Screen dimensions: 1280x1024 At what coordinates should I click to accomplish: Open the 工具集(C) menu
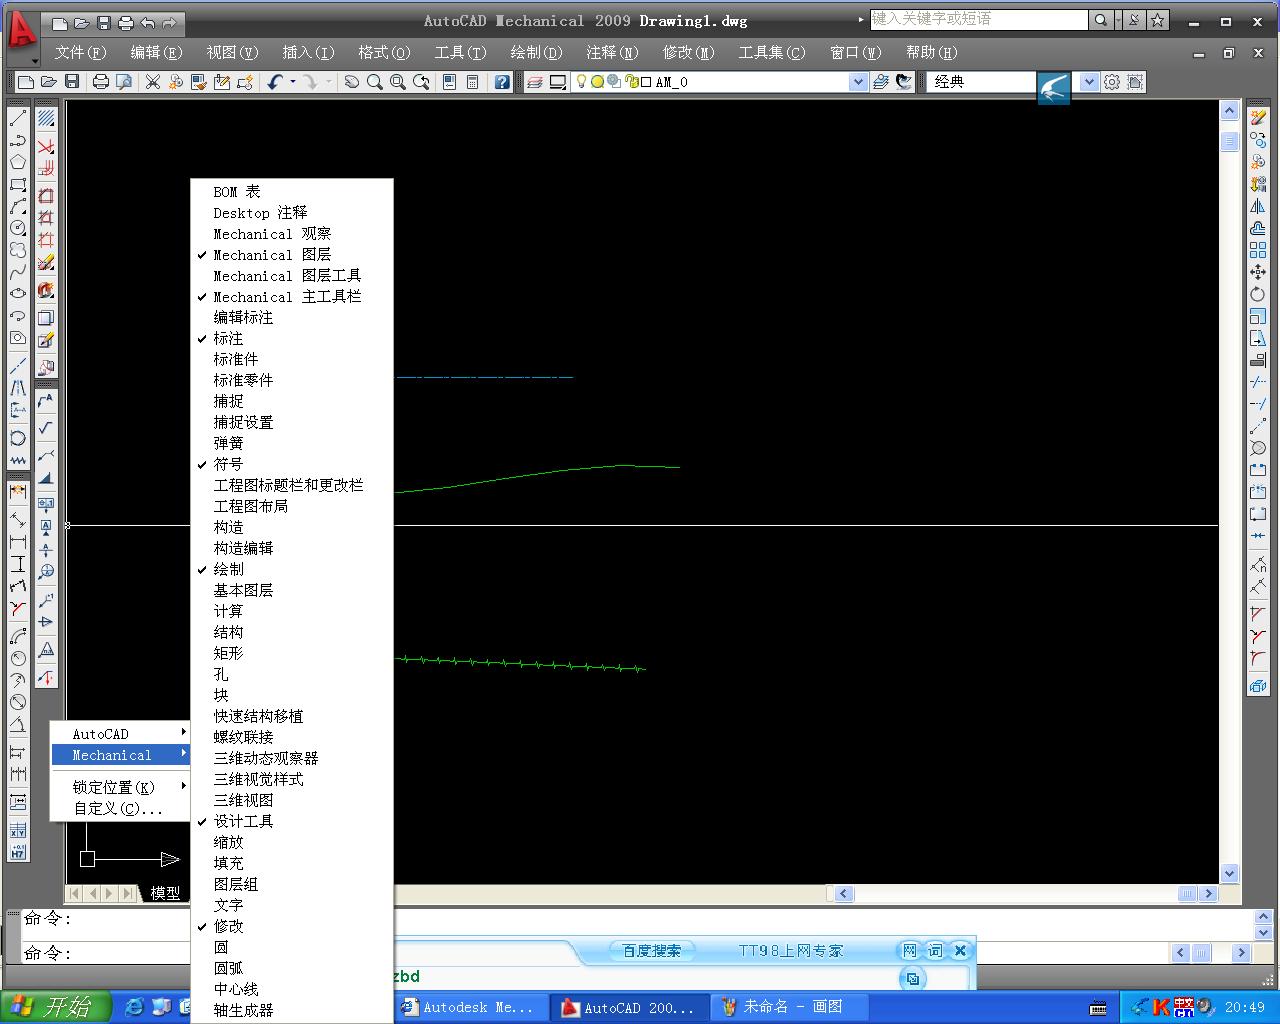[771, 53]
